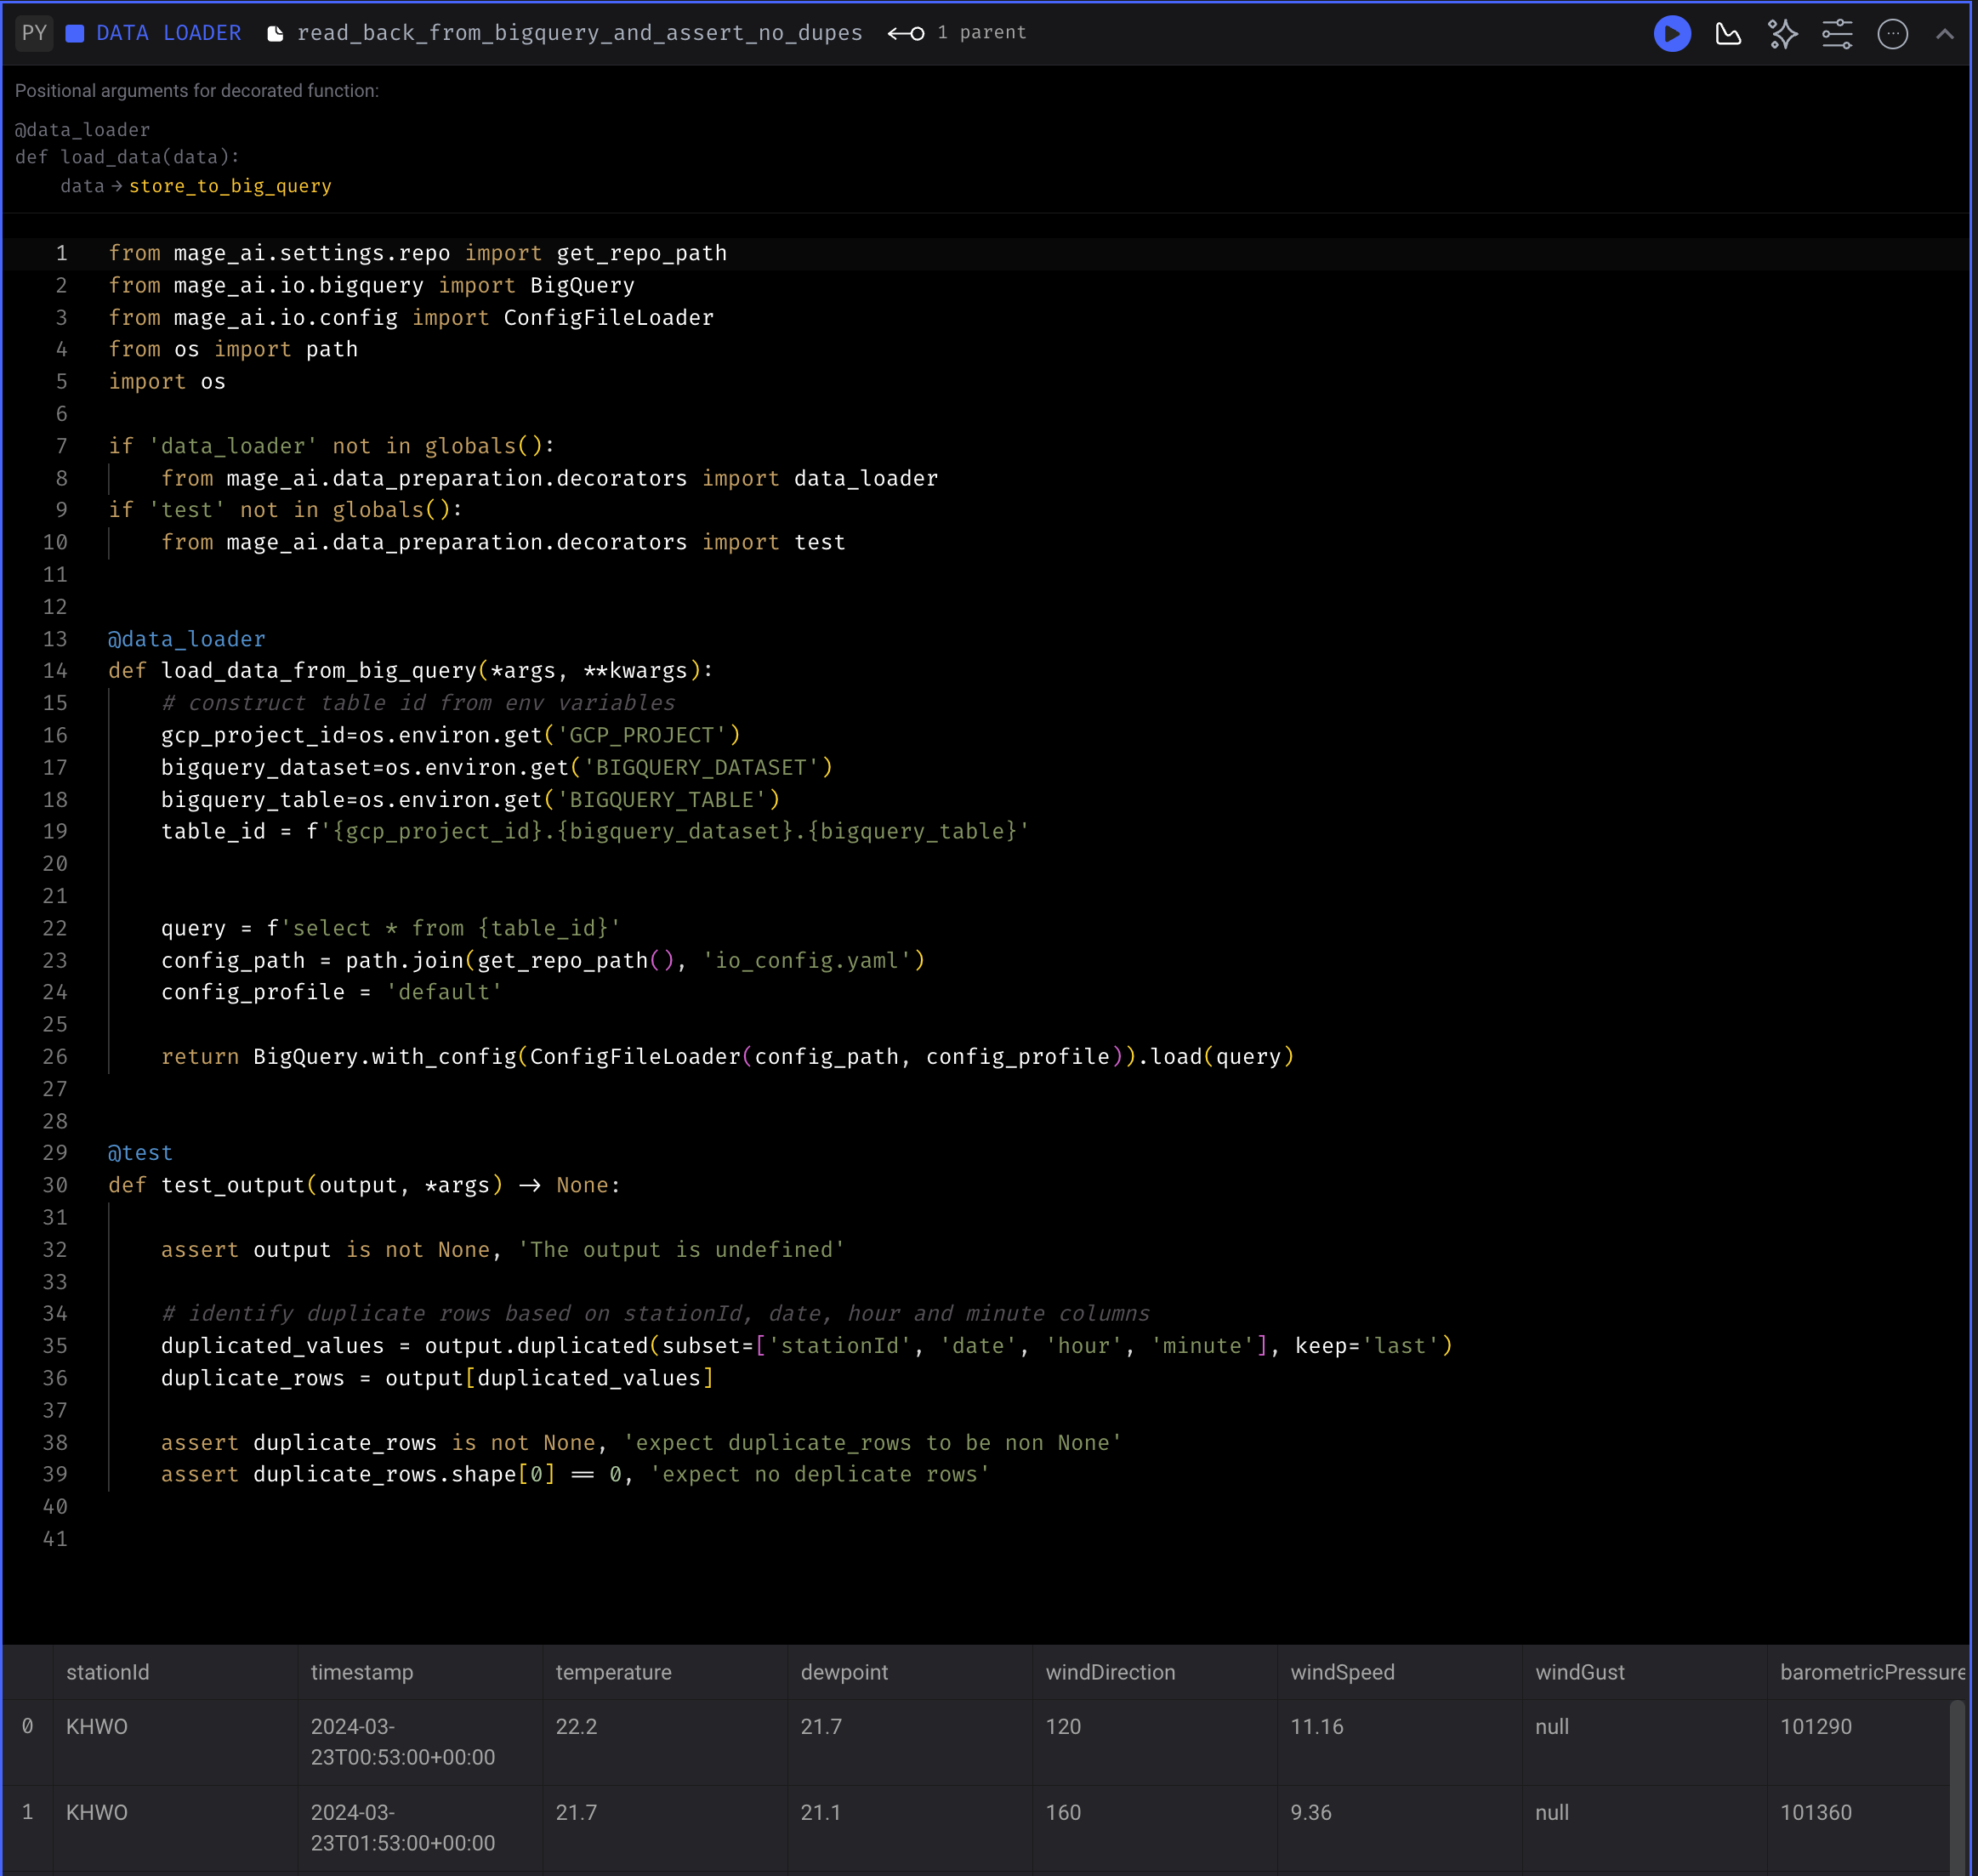Click 'expect no deplicate rows' string

pyautogui.click(x=819, y=1474)
